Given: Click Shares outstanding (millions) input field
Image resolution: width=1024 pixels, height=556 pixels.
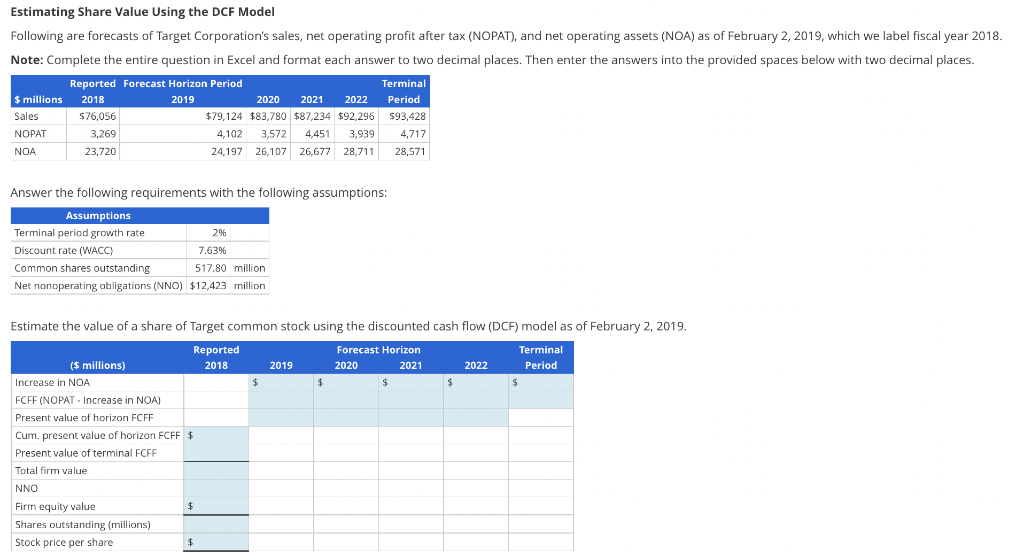Looking at the screenshot, I should point(216,525).
